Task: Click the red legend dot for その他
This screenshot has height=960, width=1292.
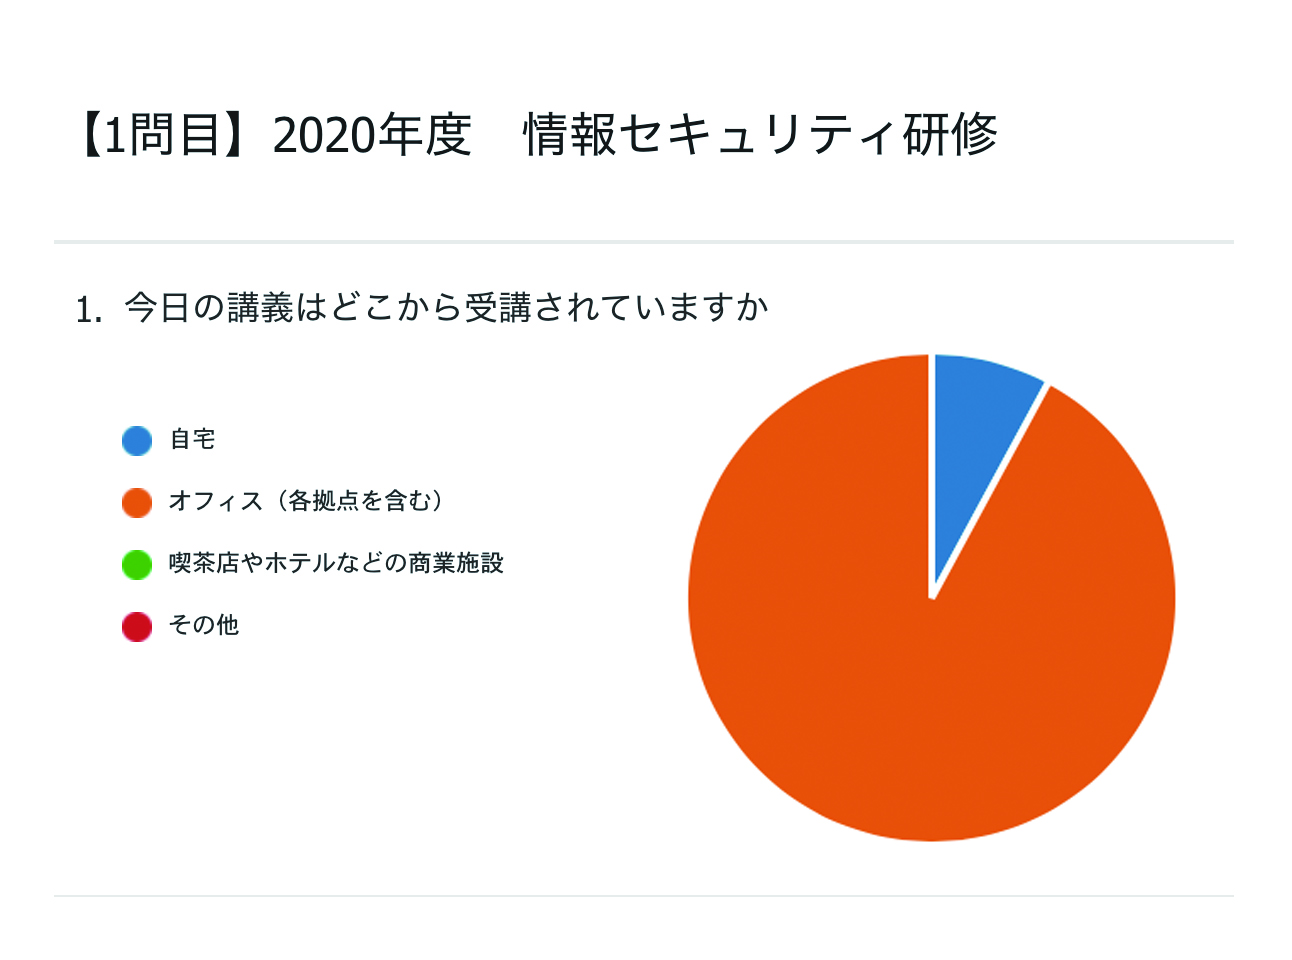Action: coord(137,626)
